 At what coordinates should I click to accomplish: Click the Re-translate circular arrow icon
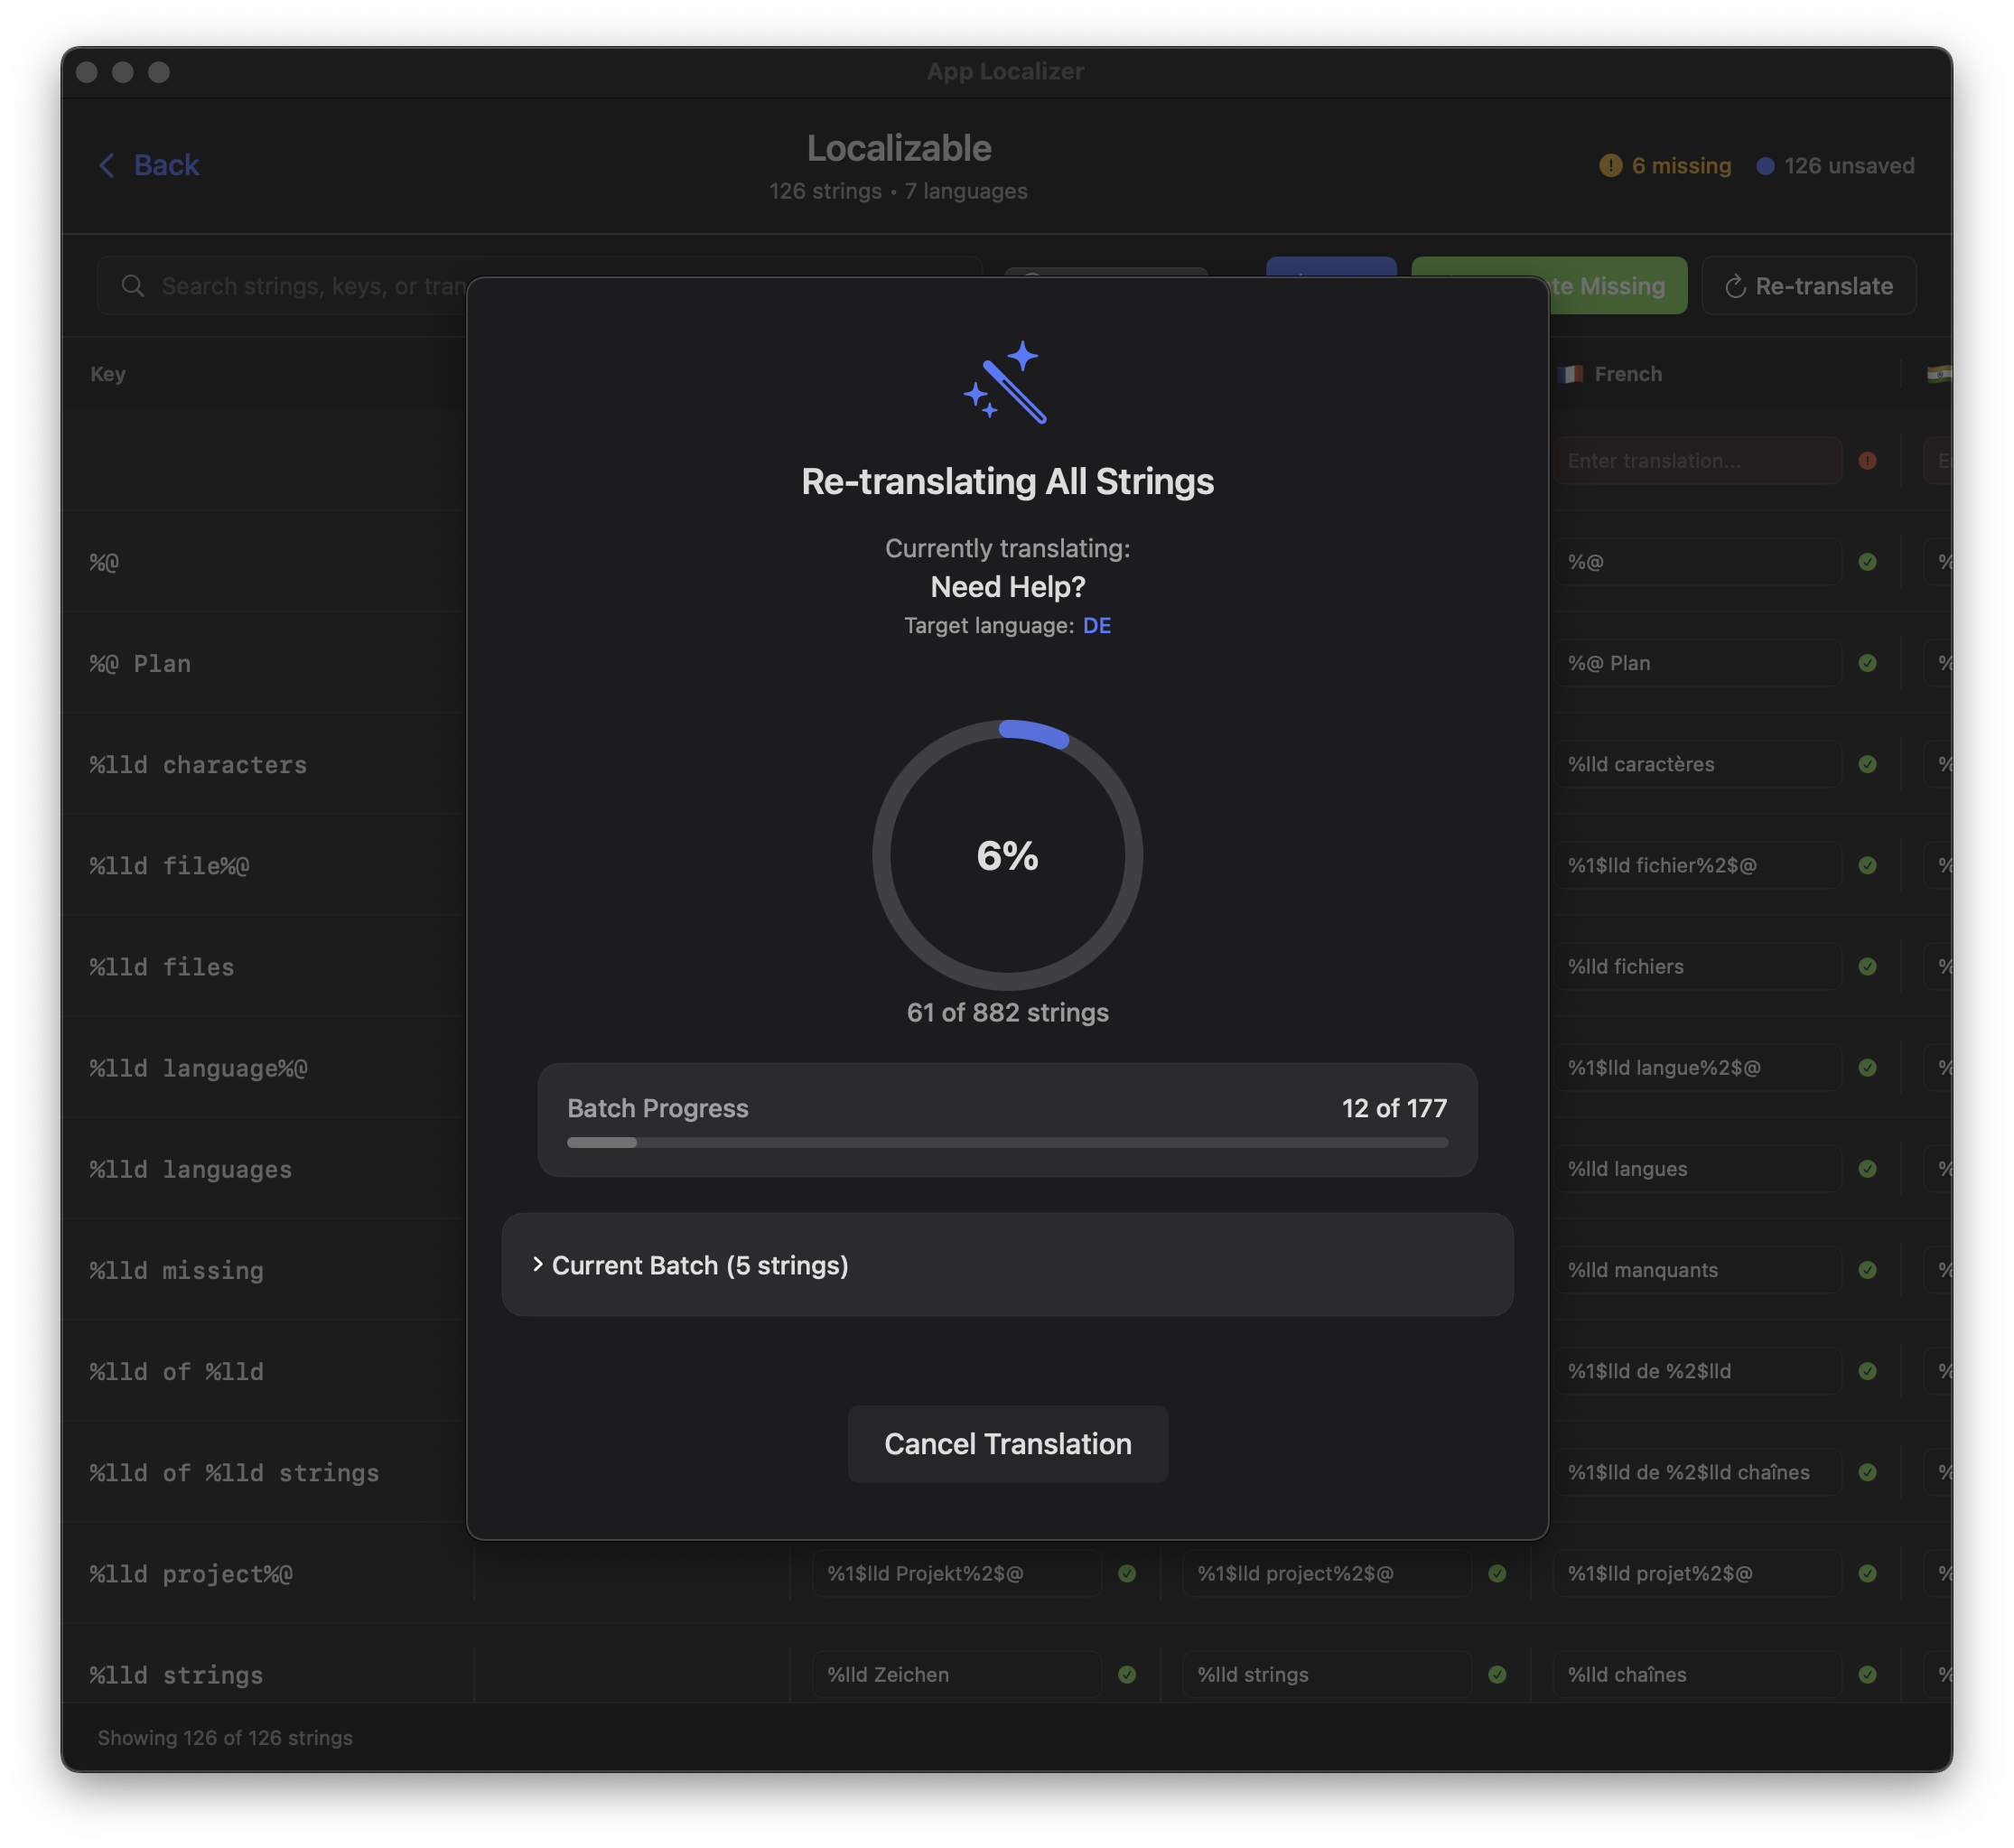pos(1735,287)
